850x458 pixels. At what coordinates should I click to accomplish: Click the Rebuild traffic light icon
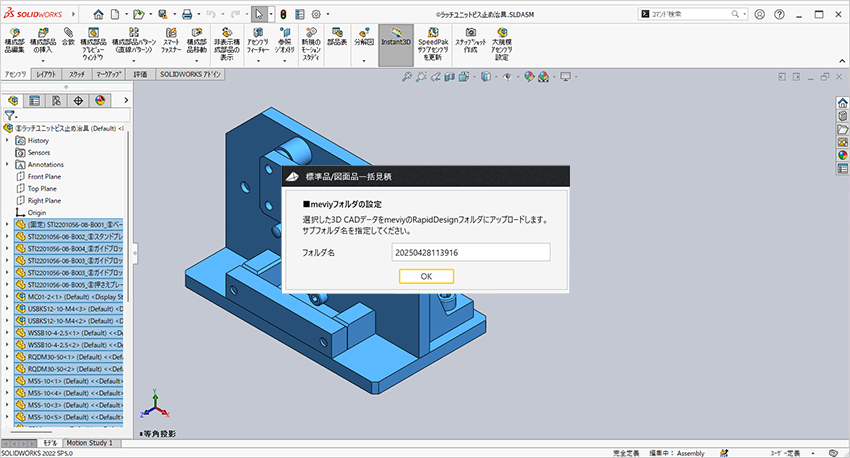tap(283, 14)
